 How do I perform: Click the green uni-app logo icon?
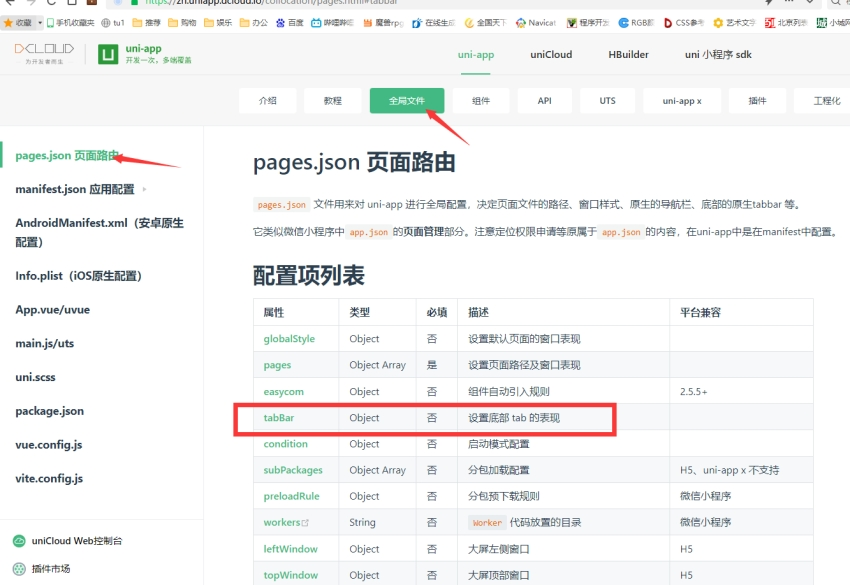108,54
